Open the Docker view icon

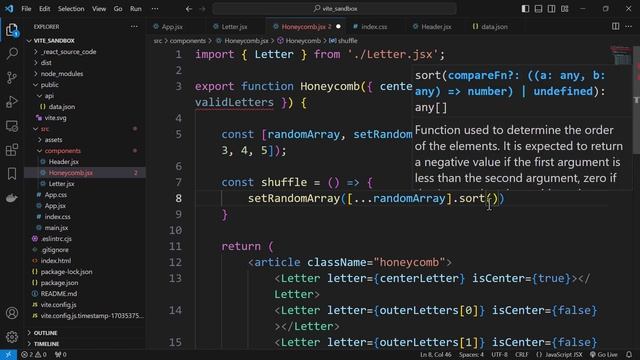click(12, 198)
